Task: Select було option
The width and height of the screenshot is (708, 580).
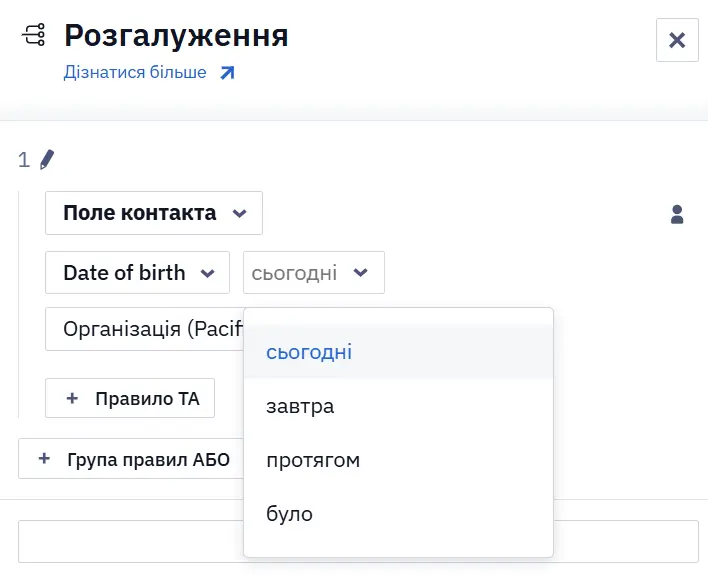Action: [x=398, y=514]
